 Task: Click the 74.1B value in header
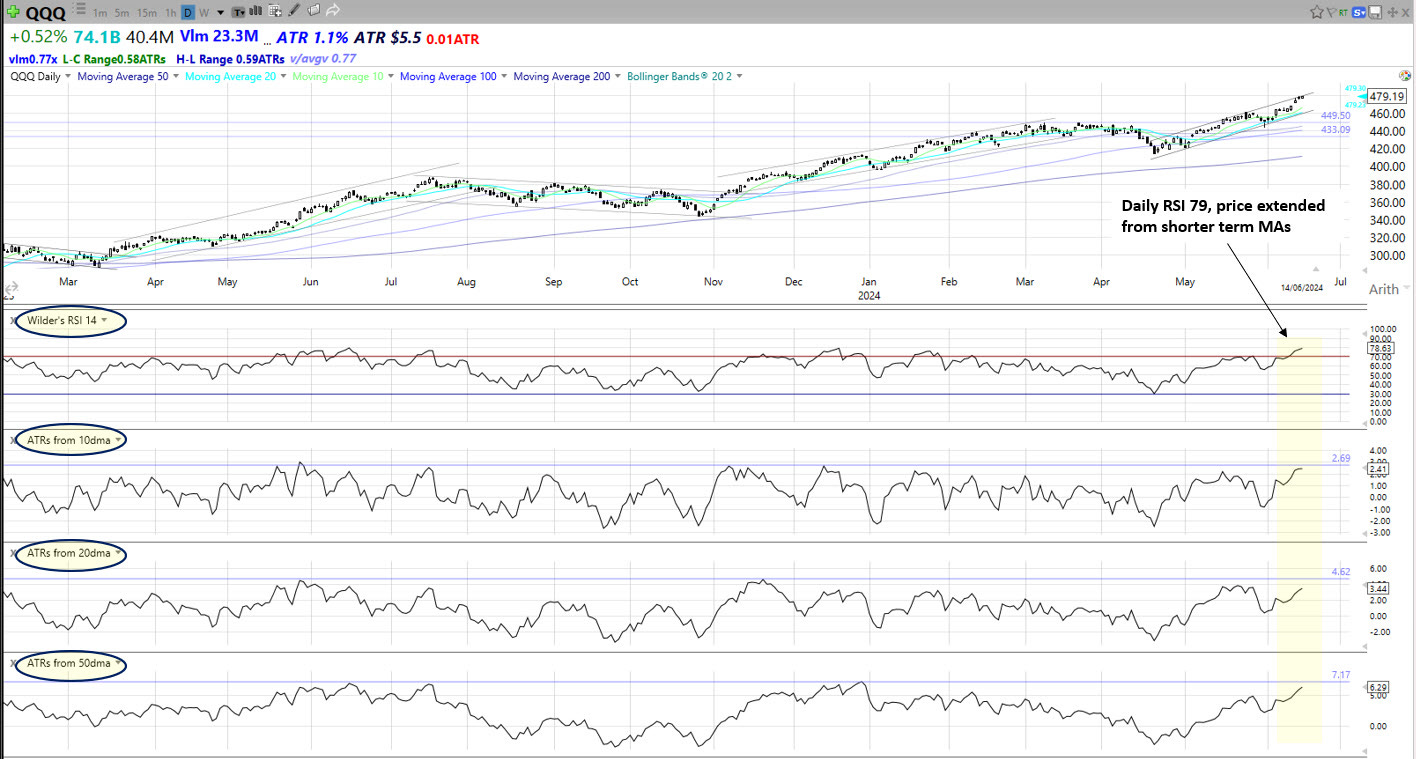[97, 37]
